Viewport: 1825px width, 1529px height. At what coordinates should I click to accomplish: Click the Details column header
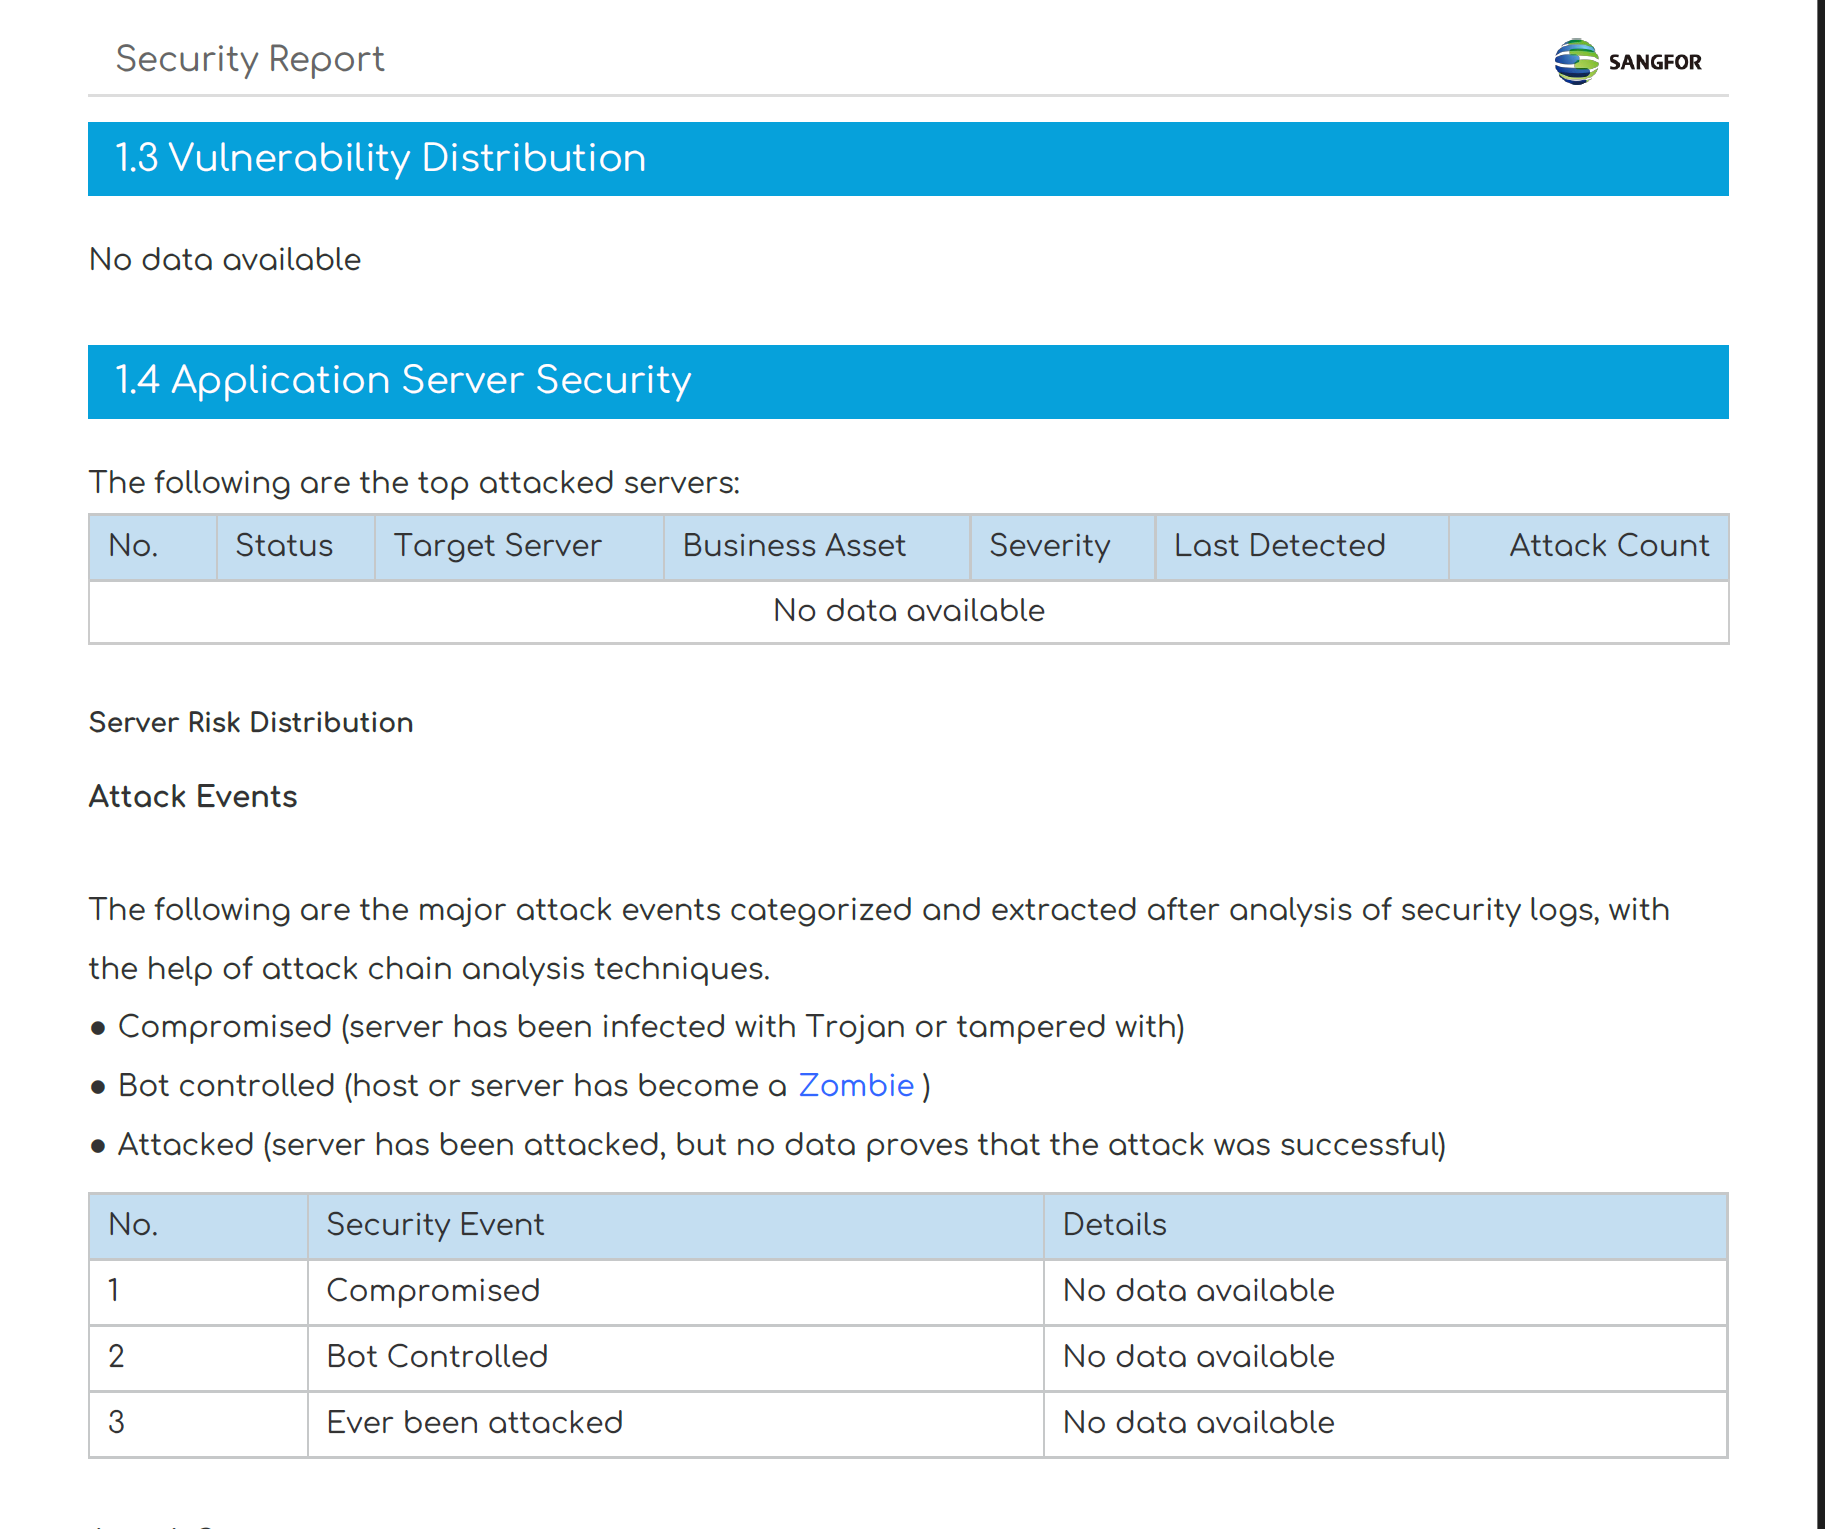[1114, 1225]
